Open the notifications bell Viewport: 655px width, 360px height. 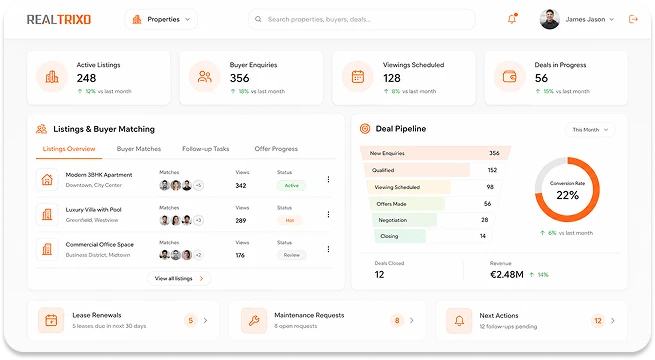tap(512, 19)
